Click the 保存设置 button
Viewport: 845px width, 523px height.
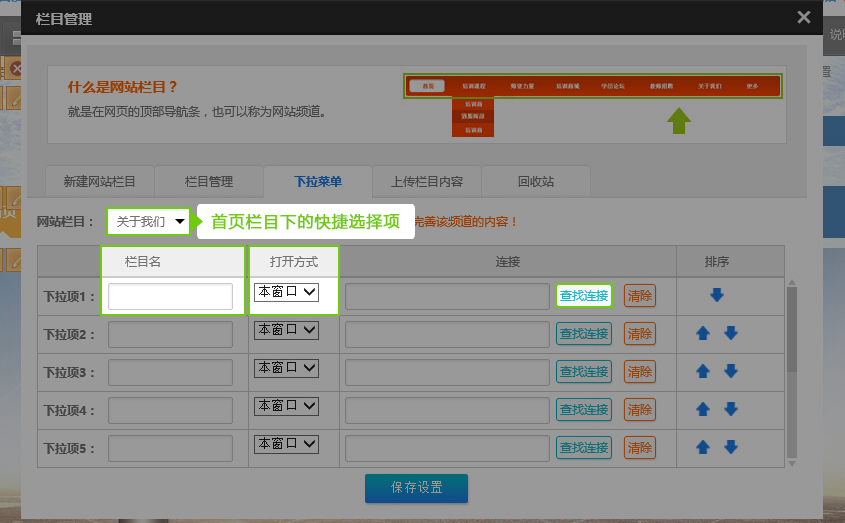coord(416,488)
